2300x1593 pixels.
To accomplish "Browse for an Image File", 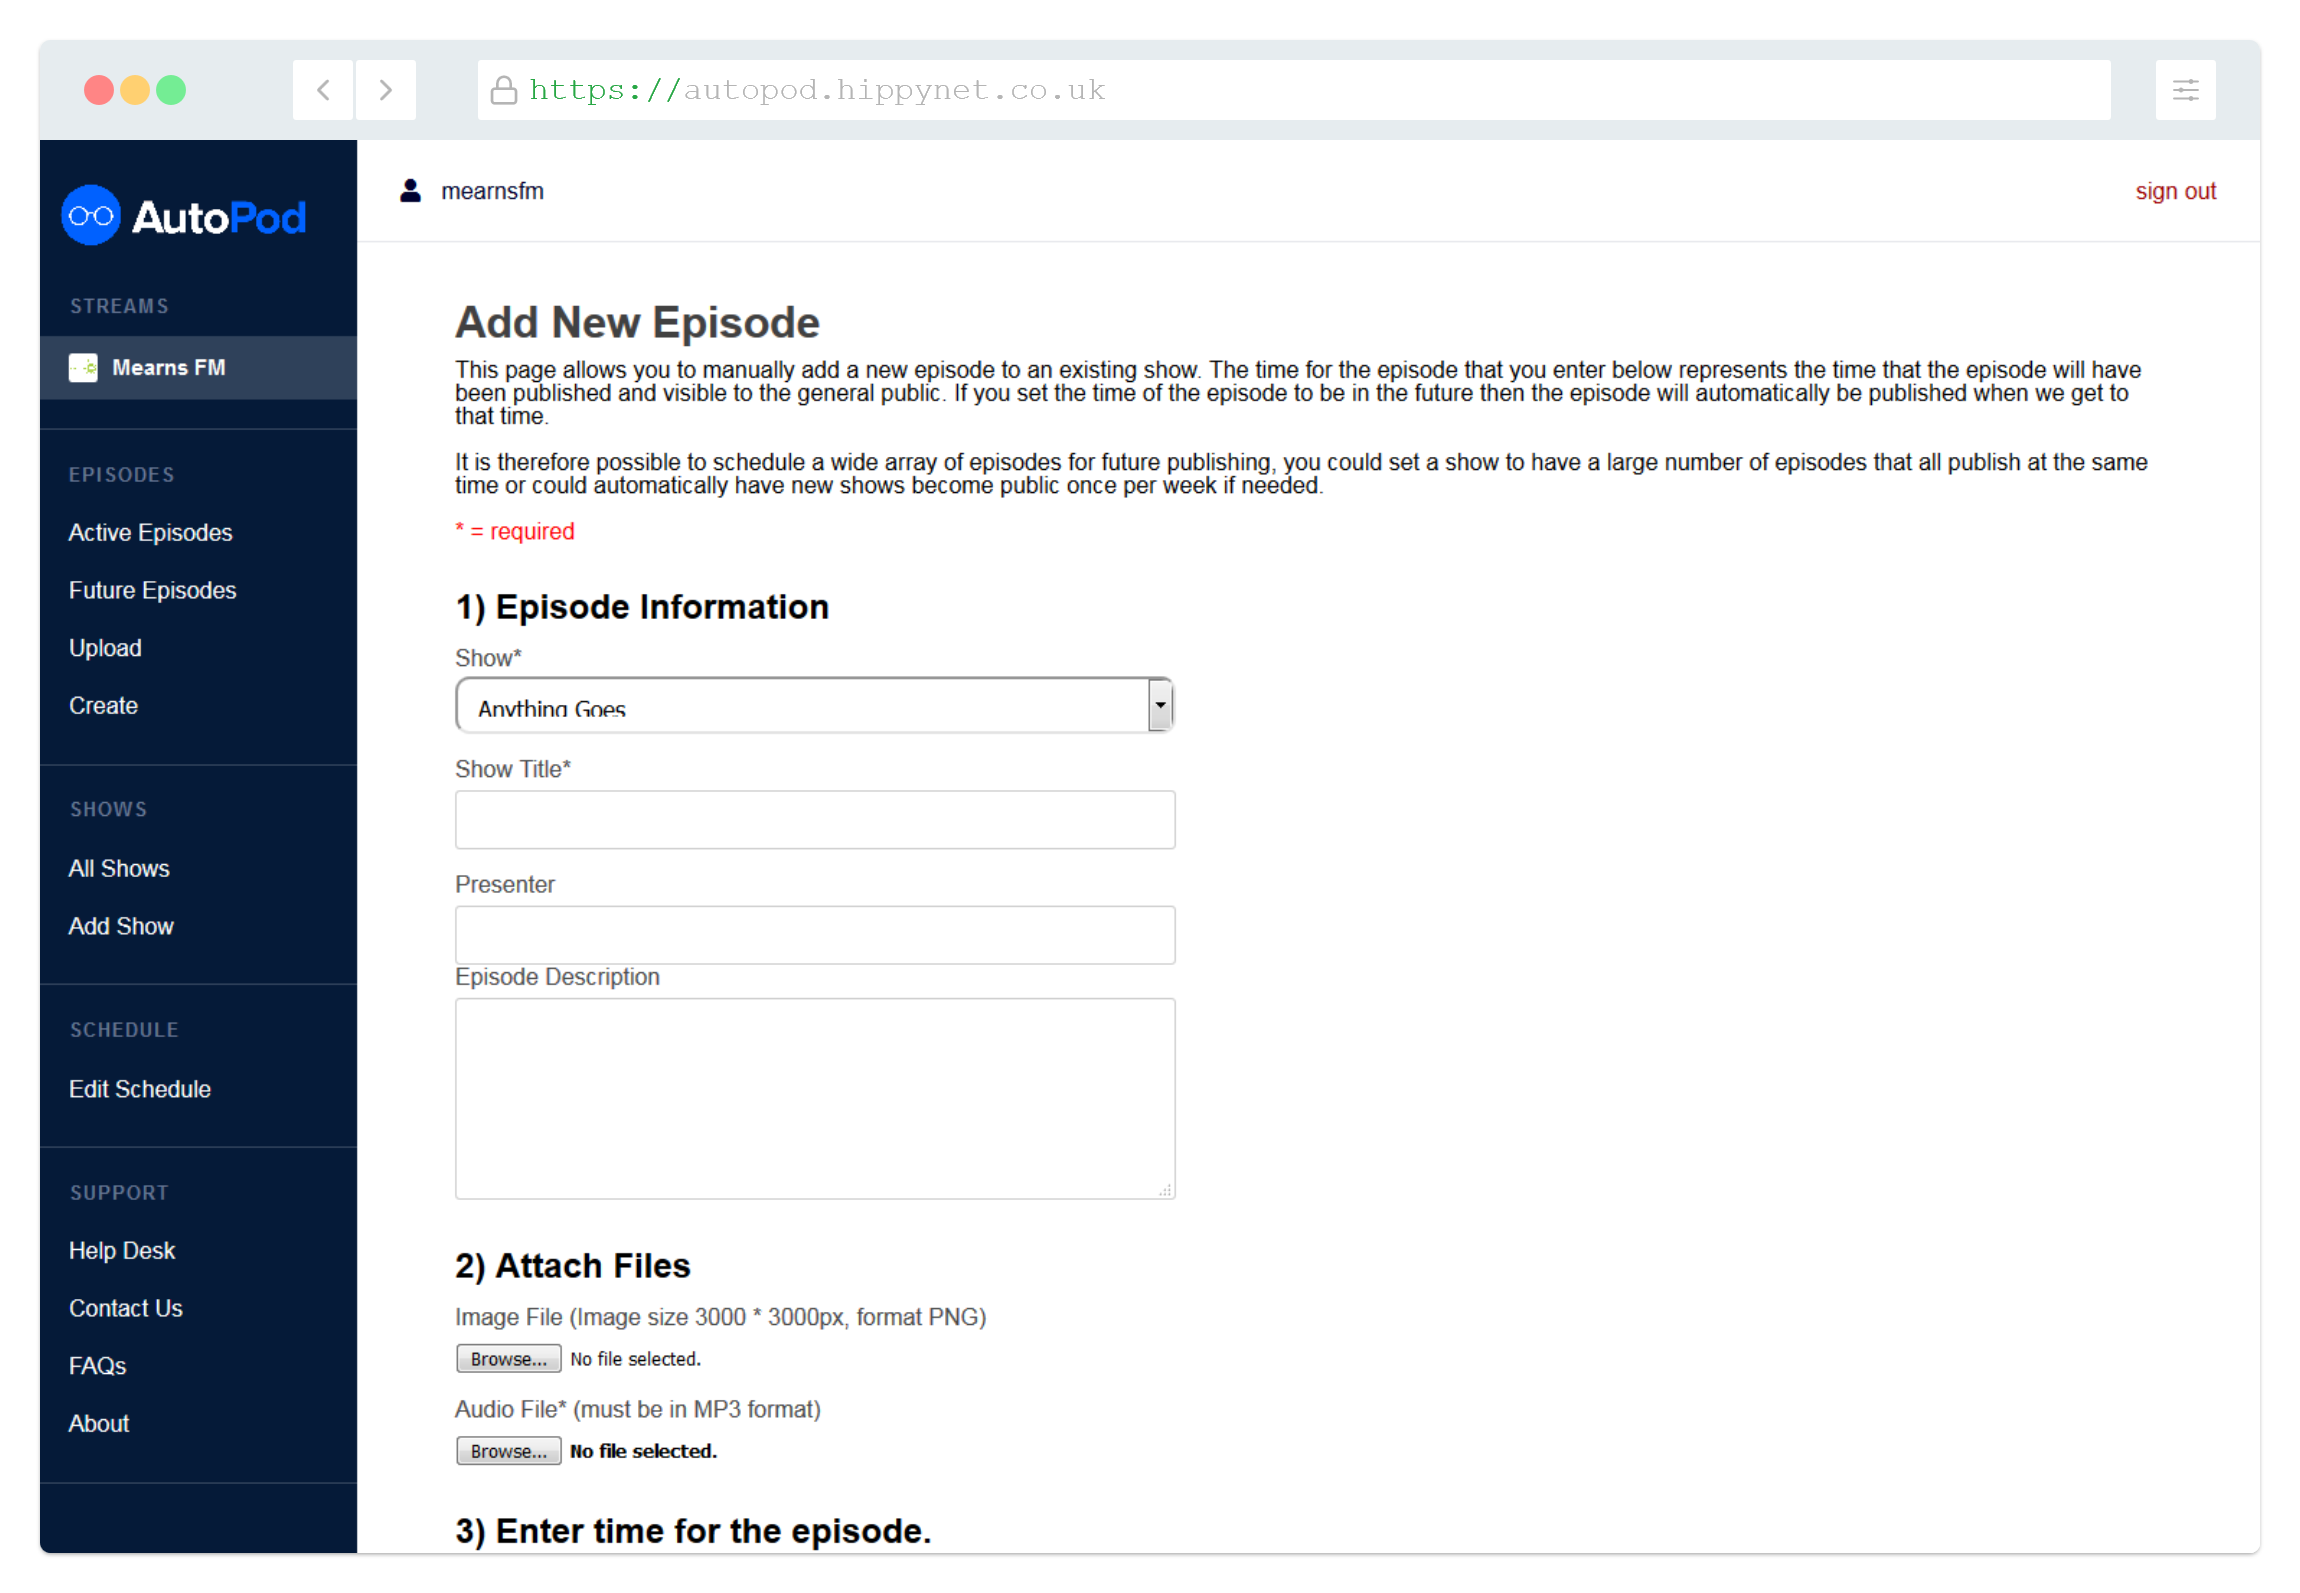I will (x=508, y=1358).
